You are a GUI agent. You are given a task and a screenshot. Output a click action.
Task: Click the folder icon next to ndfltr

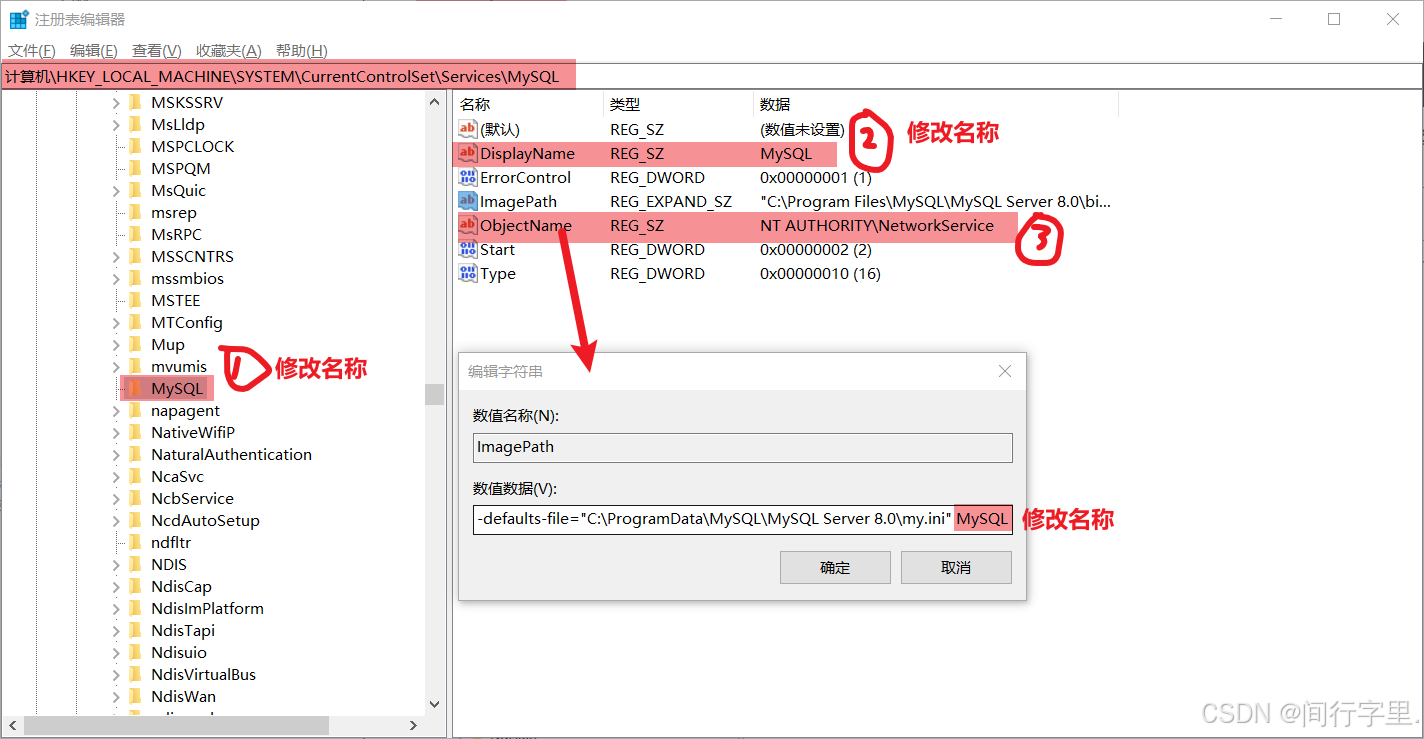(x=136, y=542)
